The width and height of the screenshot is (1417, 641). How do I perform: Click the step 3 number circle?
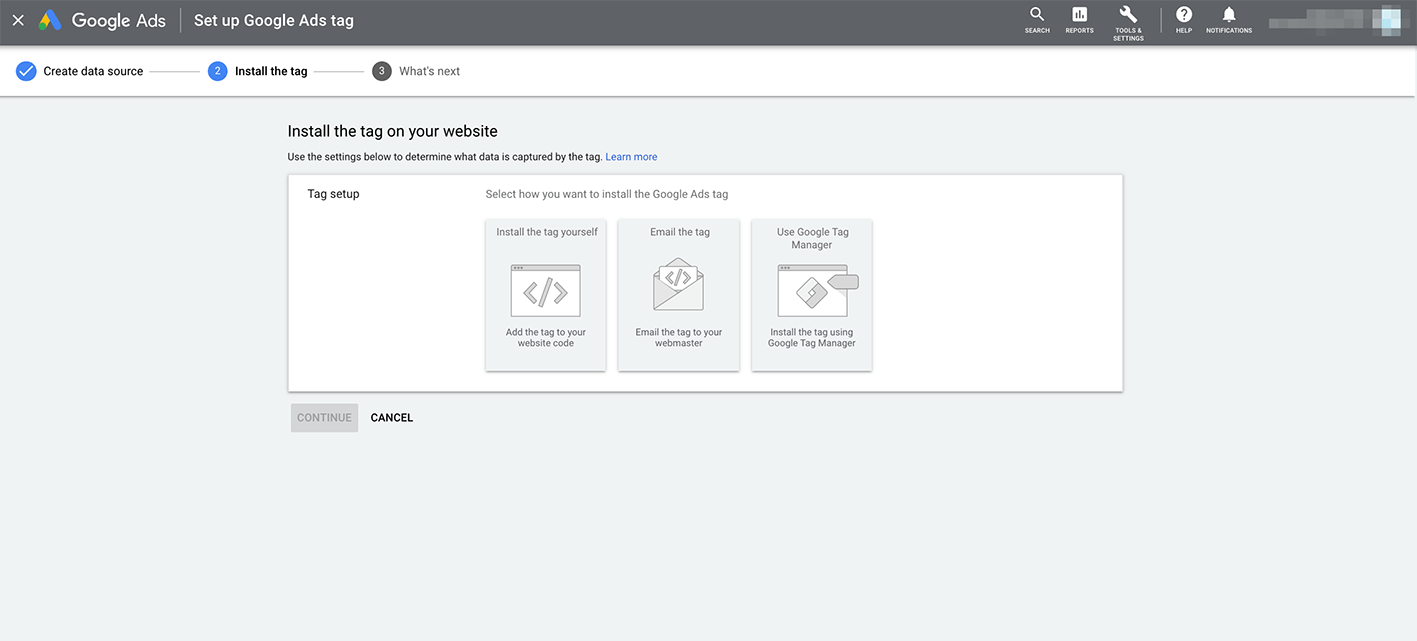(x=381, y=71)
